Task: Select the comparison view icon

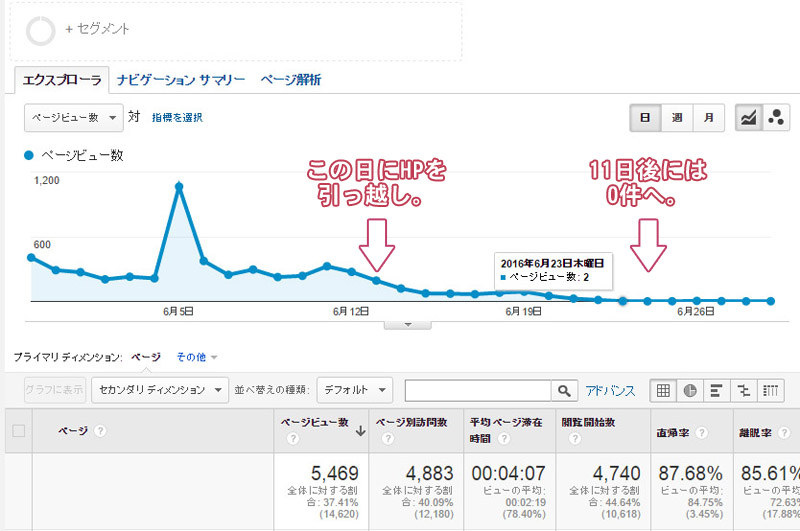Action: pos(744,391)
